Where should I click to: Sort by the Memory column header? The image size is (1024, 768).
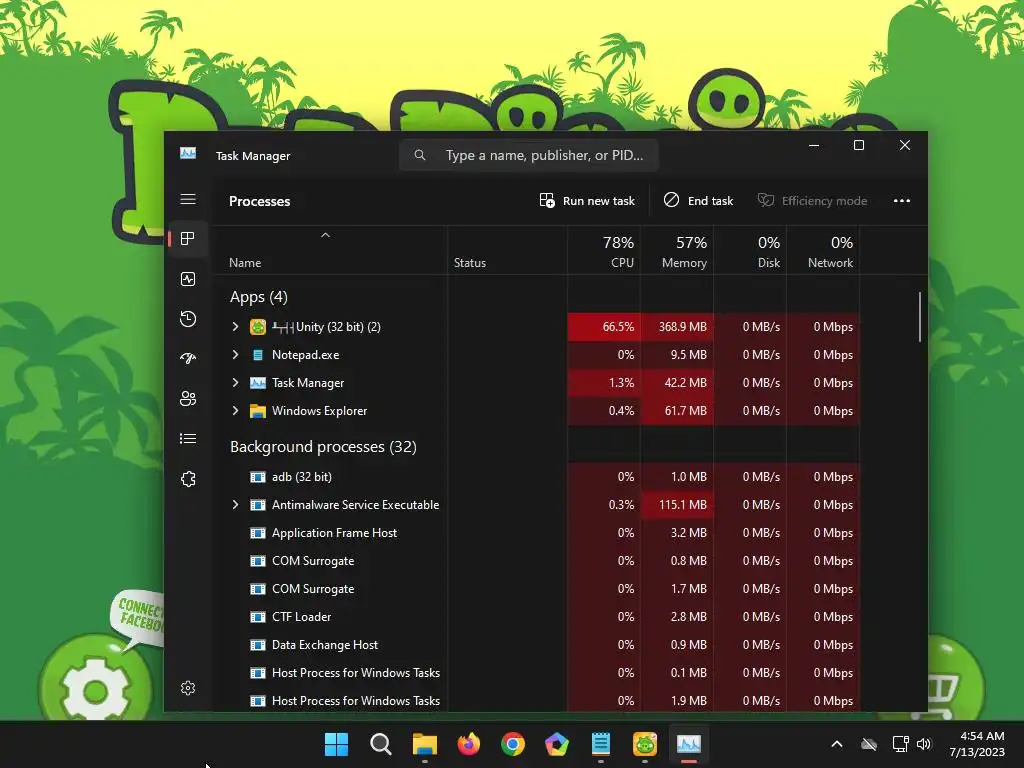point(677,251)
